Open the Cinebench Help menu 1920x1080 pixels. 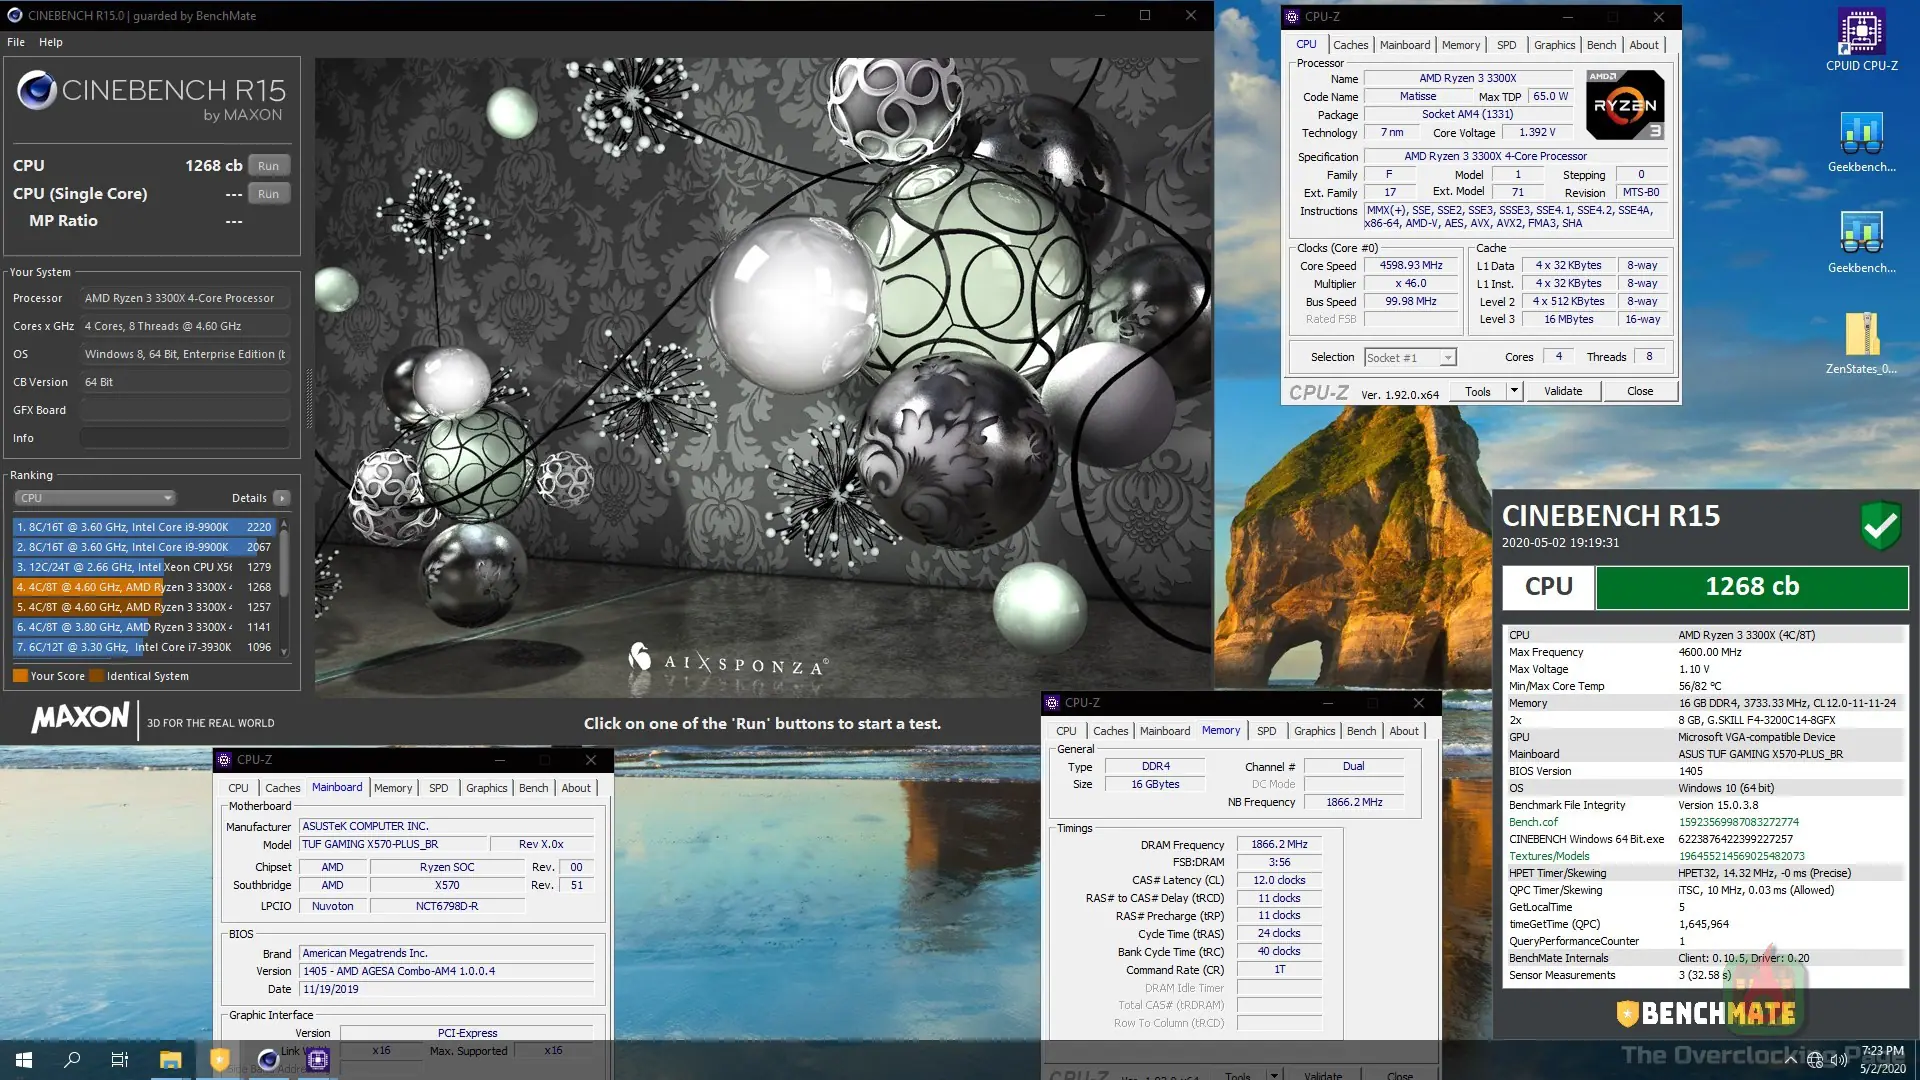51,42
